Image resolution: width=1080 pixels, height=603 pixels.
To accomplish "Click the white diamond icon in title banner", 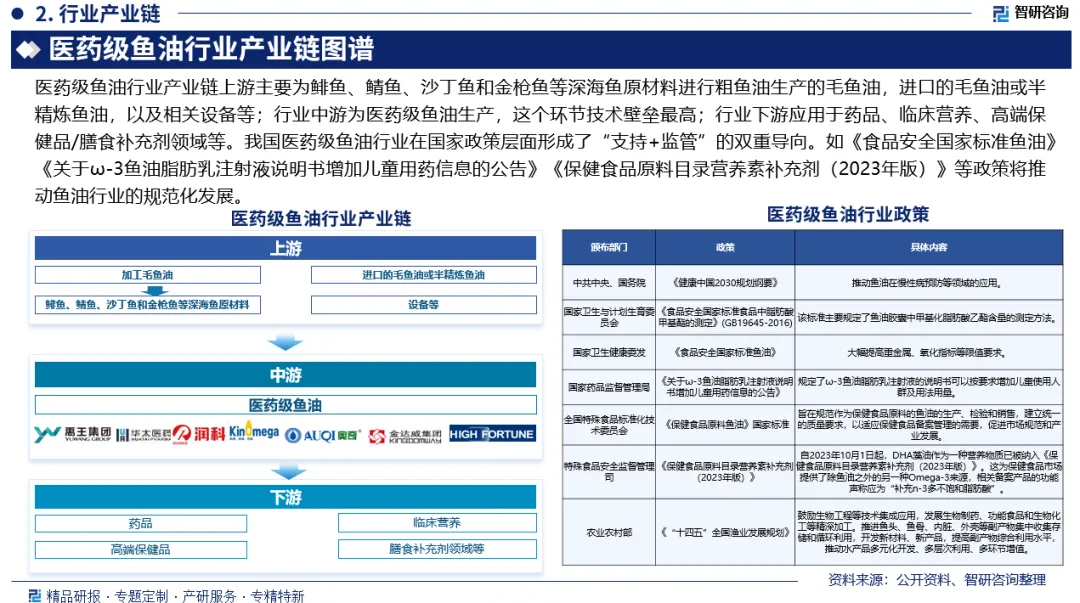I will [29, 50].
